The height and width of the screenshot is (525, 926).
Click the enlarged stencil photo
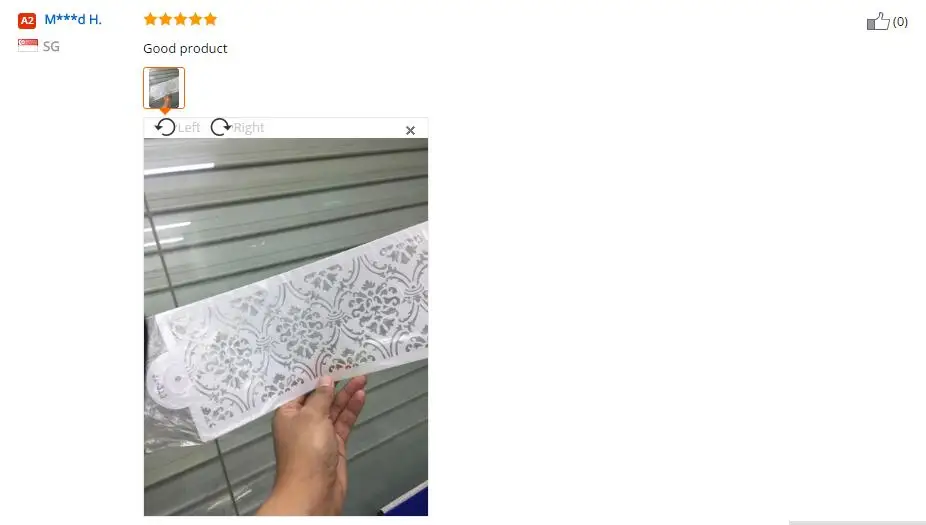point(286,327)
